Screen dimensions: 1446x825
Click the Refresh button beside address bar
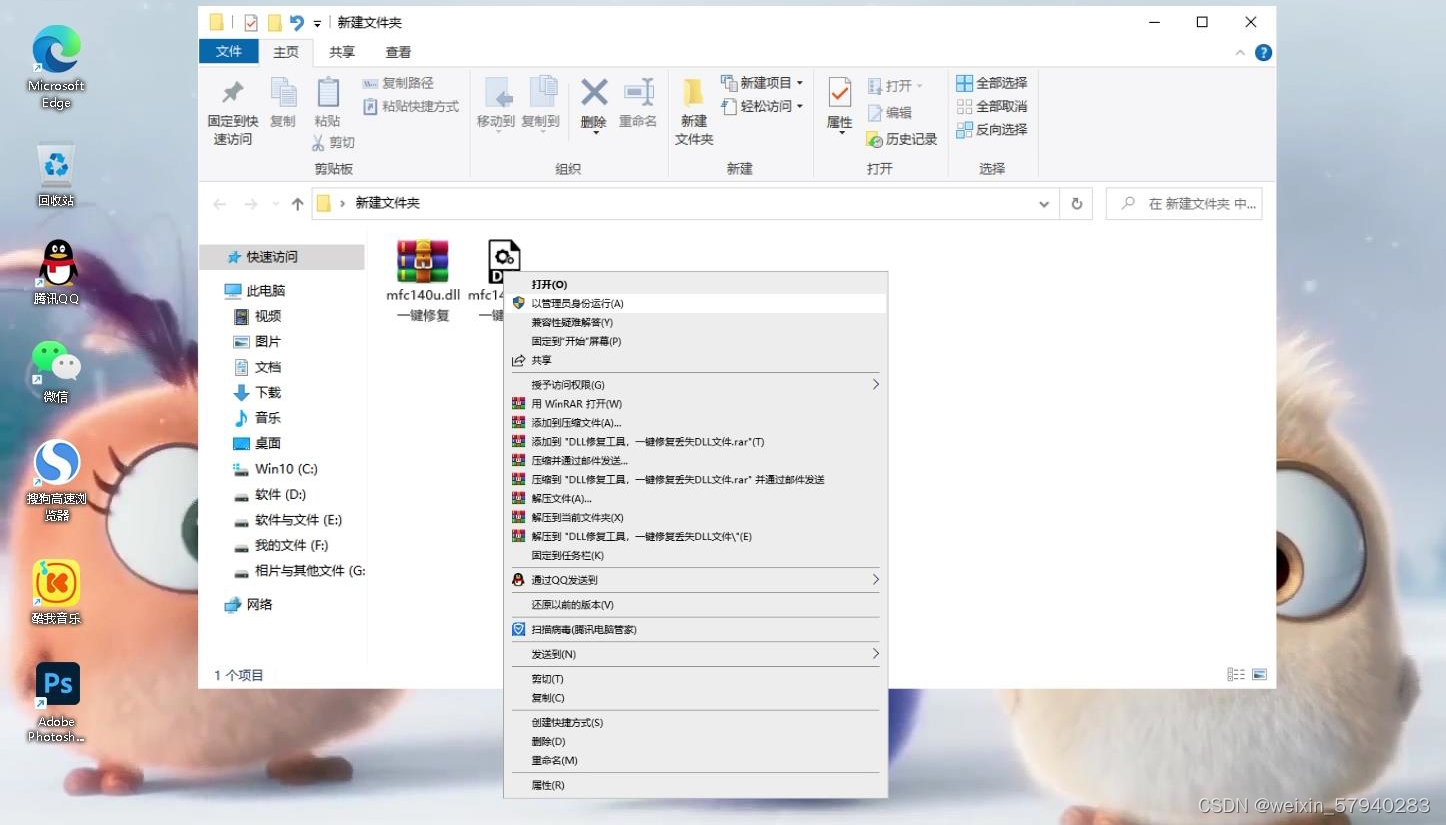[1077, 204]
